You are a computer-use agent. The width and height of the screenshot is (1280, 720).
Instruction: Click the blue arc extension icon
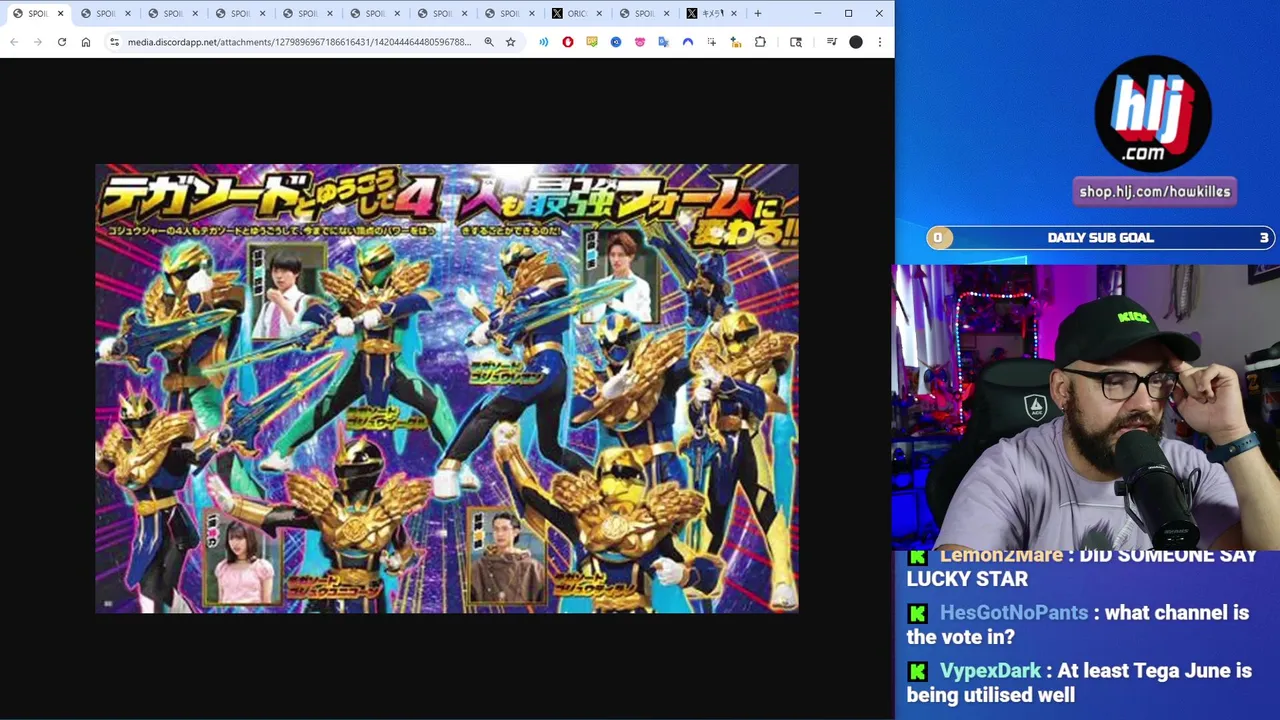coord(688,42)
